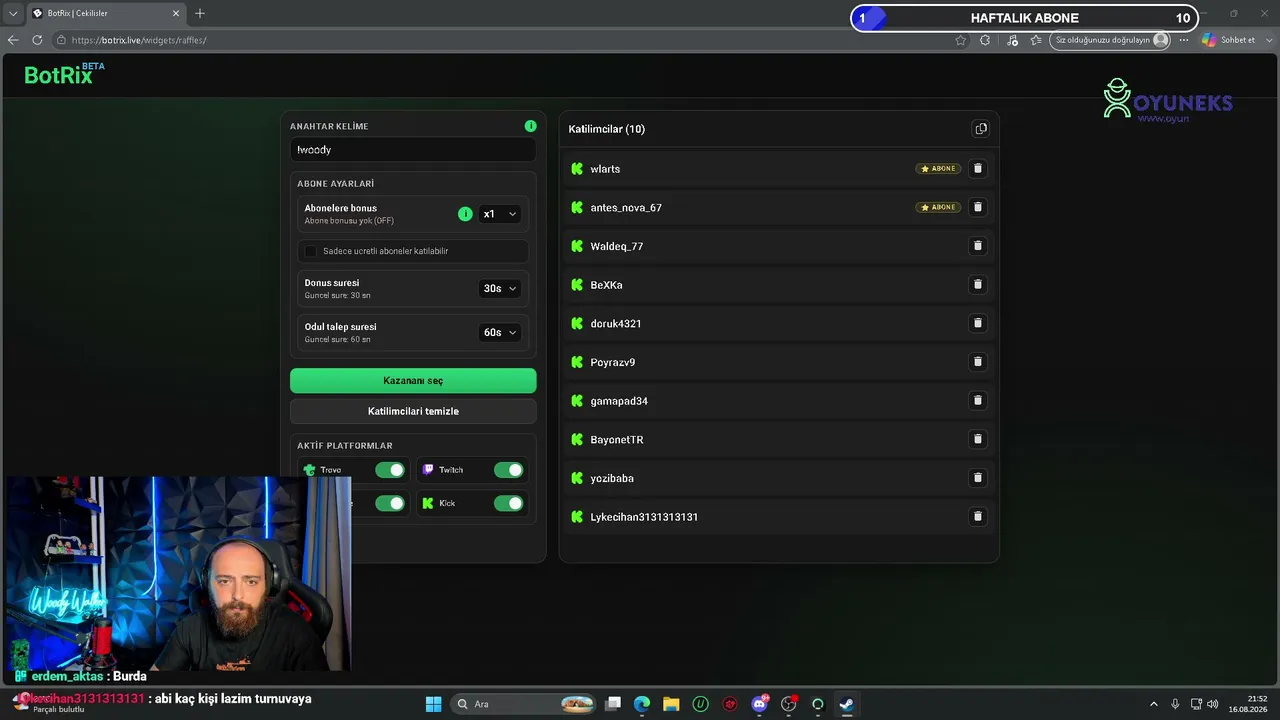Reload the page with refresh icon
Screen dimensions: 1280x720
click(37, 40)
